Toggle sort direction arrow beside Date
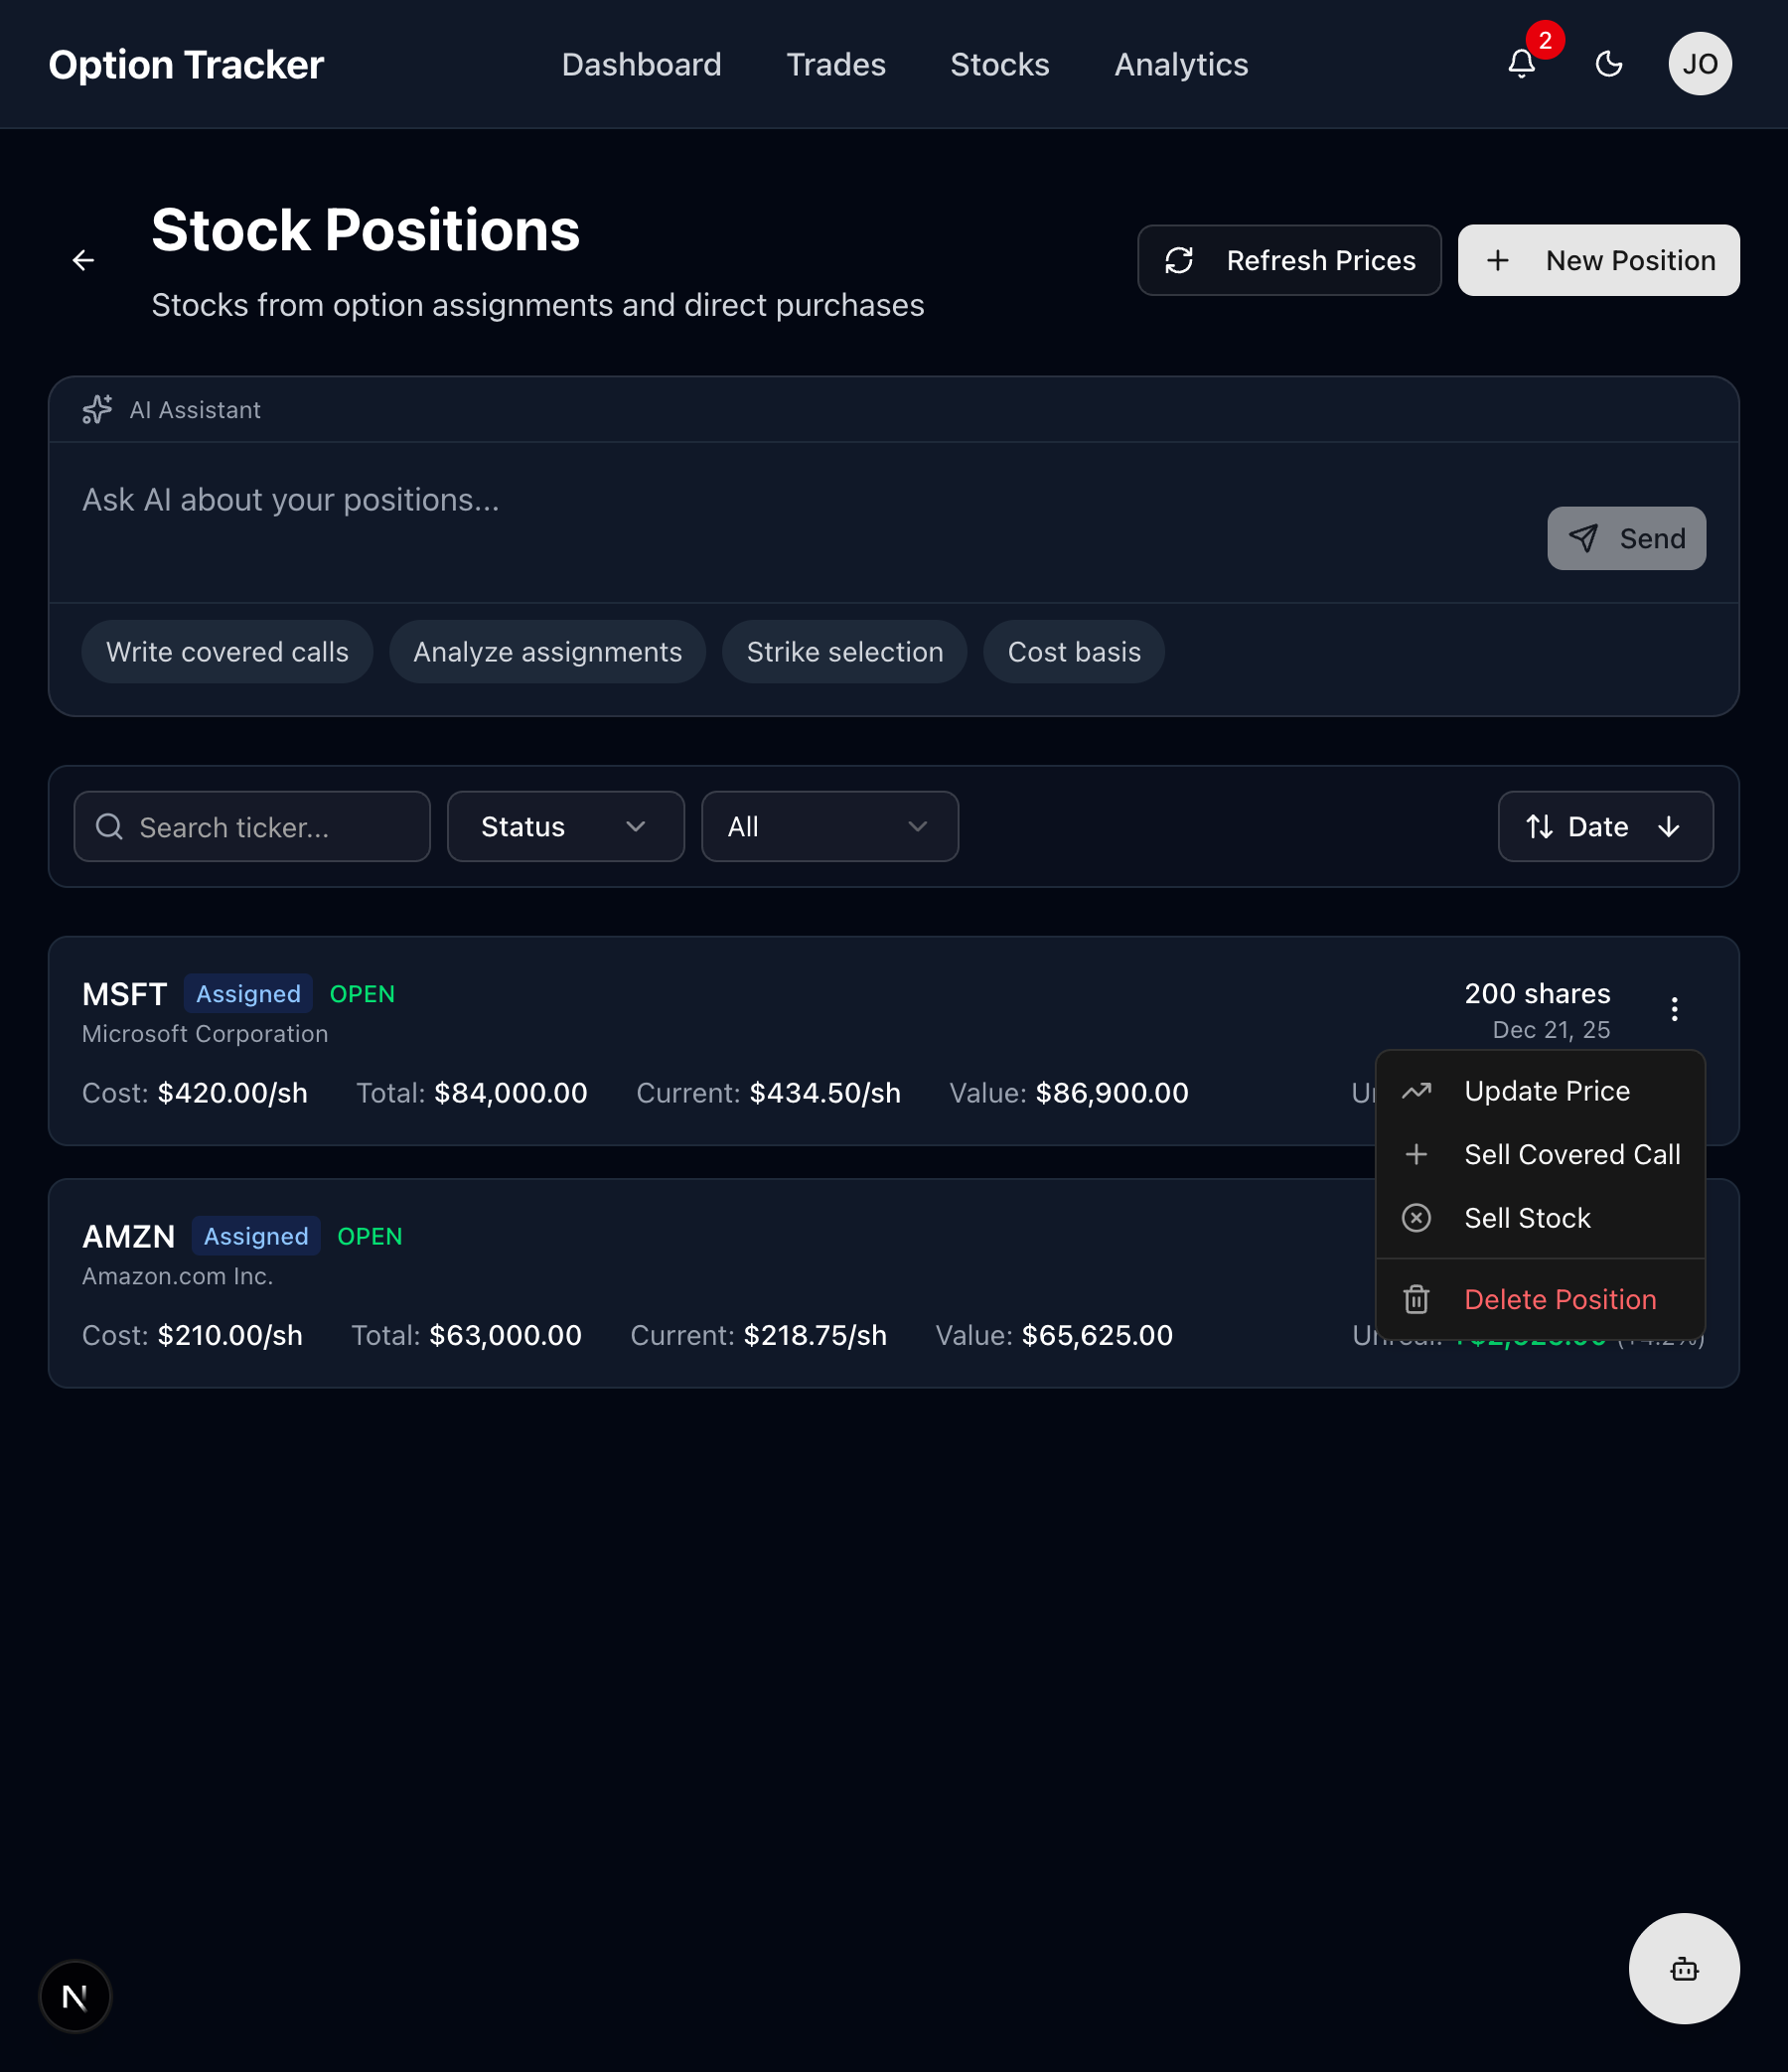Screen dimensions: 1788x2072 [x=1670, y=827]
